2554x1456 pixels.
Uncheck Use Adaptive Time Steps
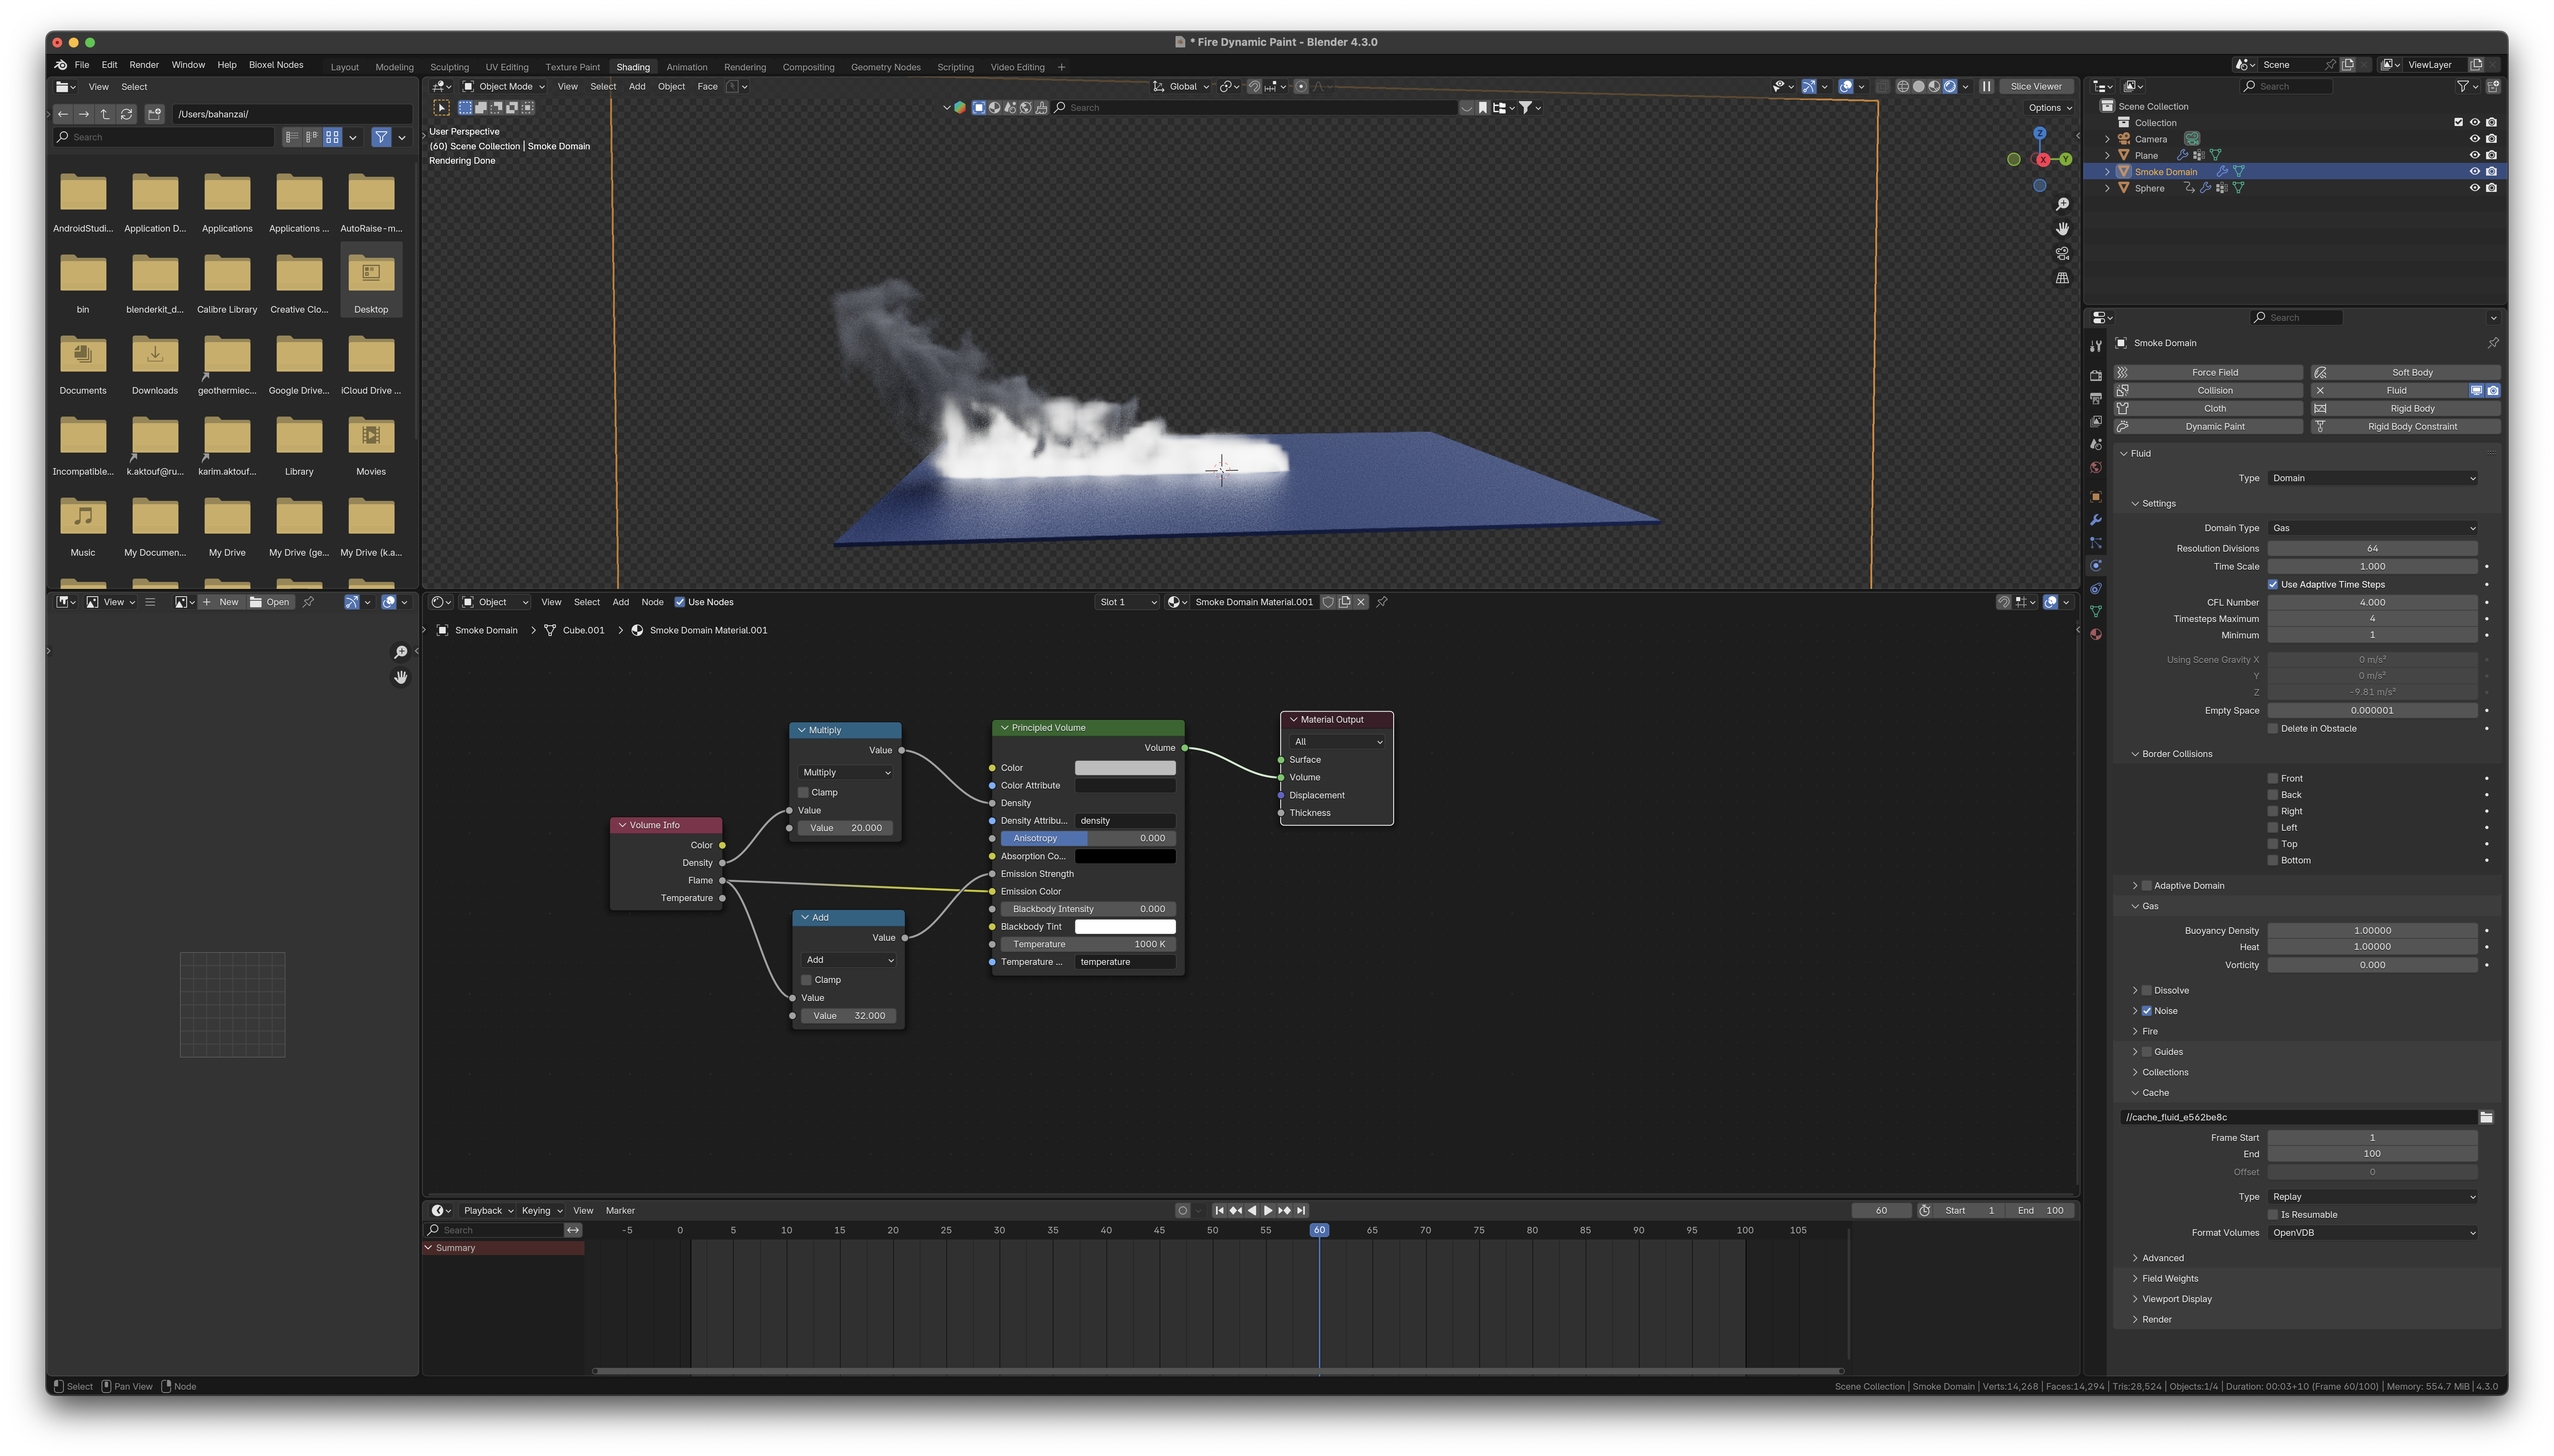2273,585
